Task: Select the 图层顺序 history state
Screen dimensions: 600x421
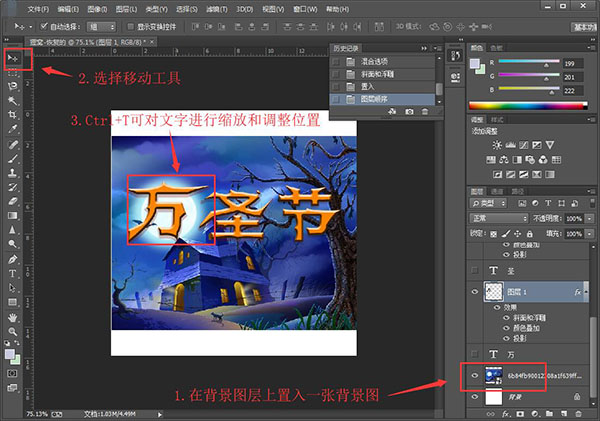Action: [x=382, y=99]
